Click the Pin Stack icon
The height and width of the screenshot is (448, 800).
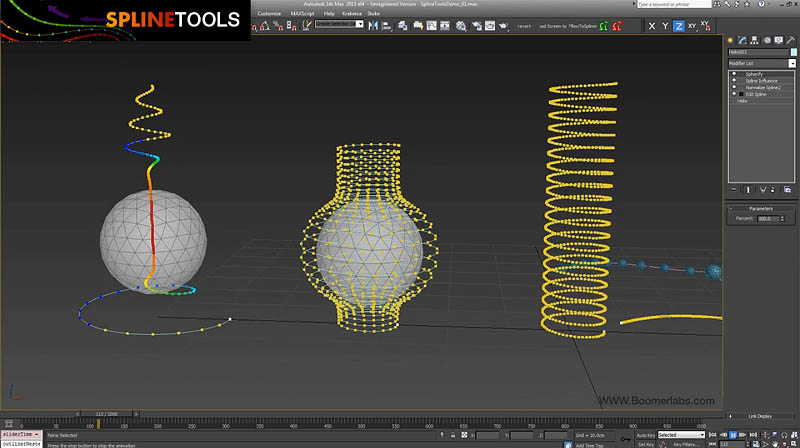click(733, 188)
